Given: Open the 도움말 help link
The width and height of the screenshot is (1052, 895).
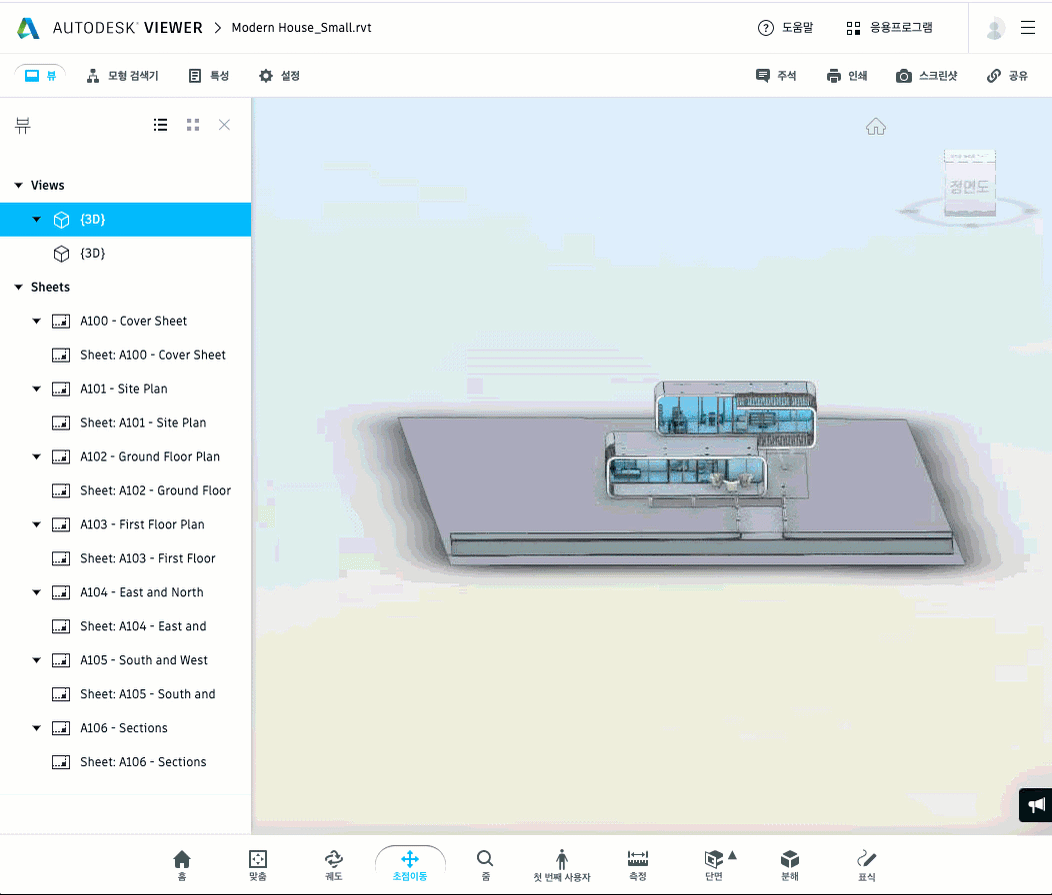Looking at the screenshot, I should (785, 28).
